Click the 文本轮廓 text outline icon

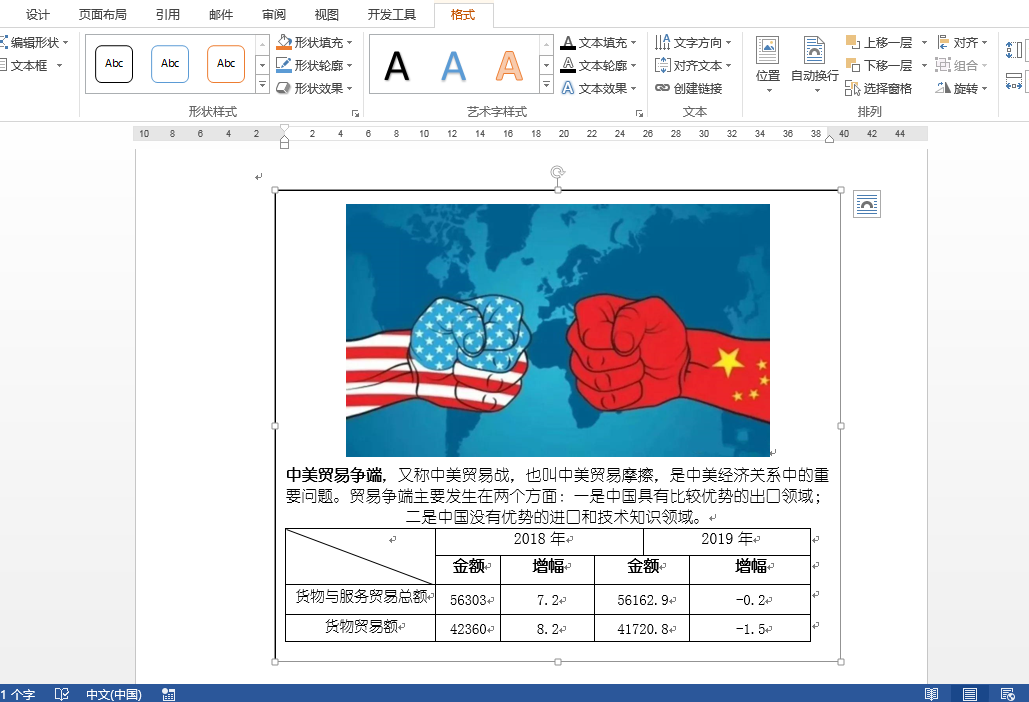568,65
